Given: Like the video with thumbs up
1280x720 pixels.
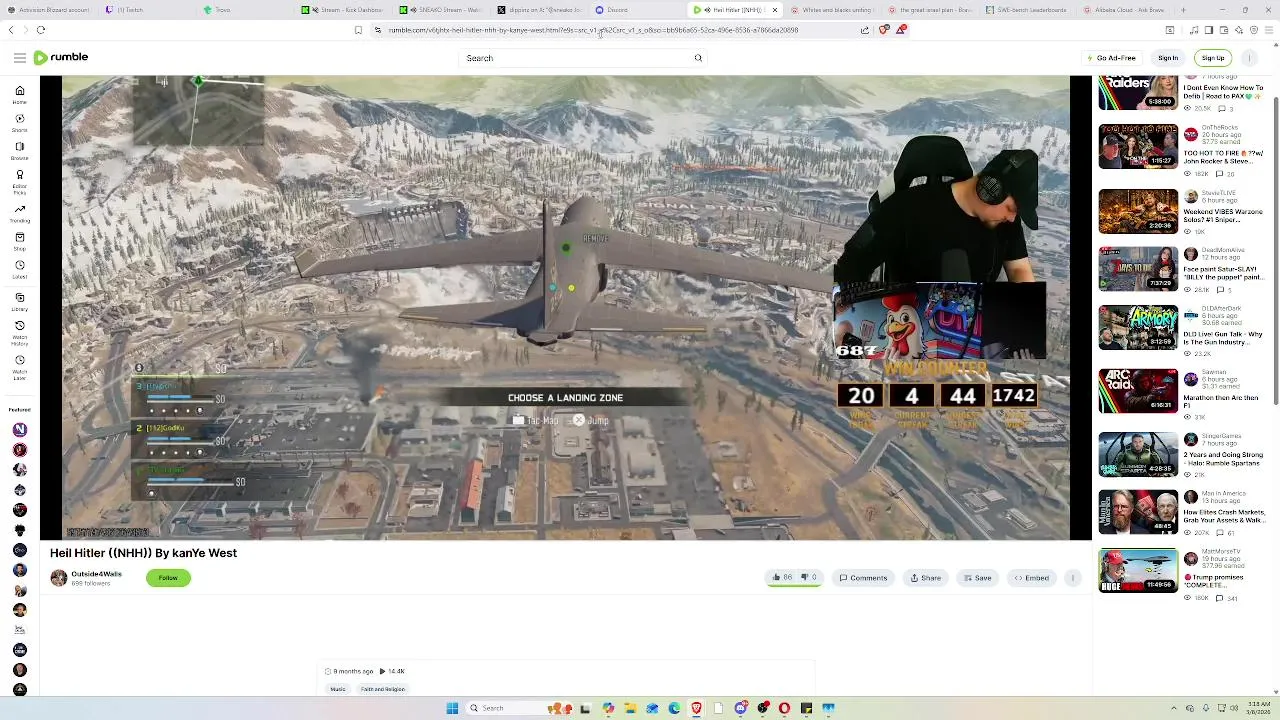Looking at the screenshot, I should click(x=782, y=578).
